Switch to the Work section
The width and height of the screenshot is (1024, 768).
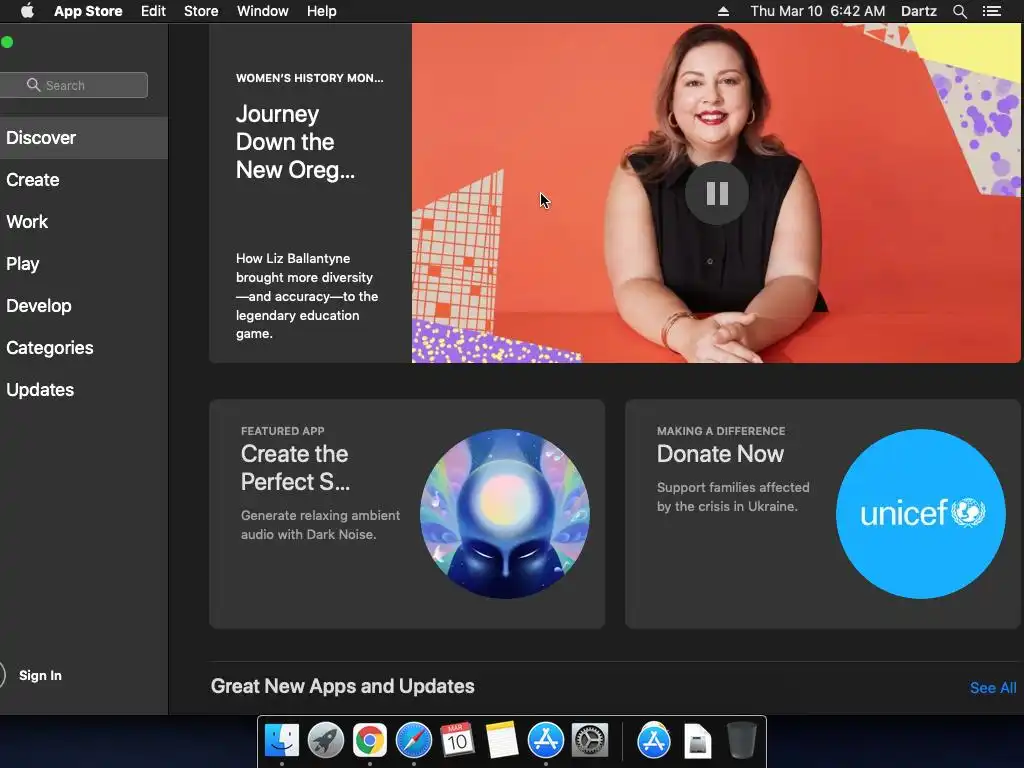(x=84, y=221)
